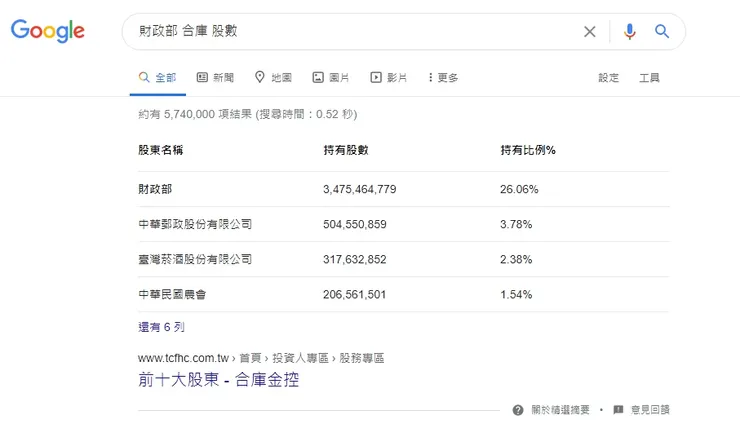Click the result count text 約有 5,740,000 項結果
Viewport: 740px width, 445px height.
point(195,114)
